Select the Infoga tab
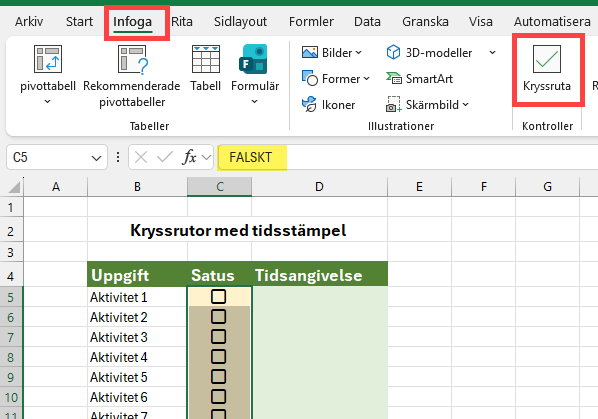Image resolution: width=598 pixels, height=419 pixels. coord(132,22)
